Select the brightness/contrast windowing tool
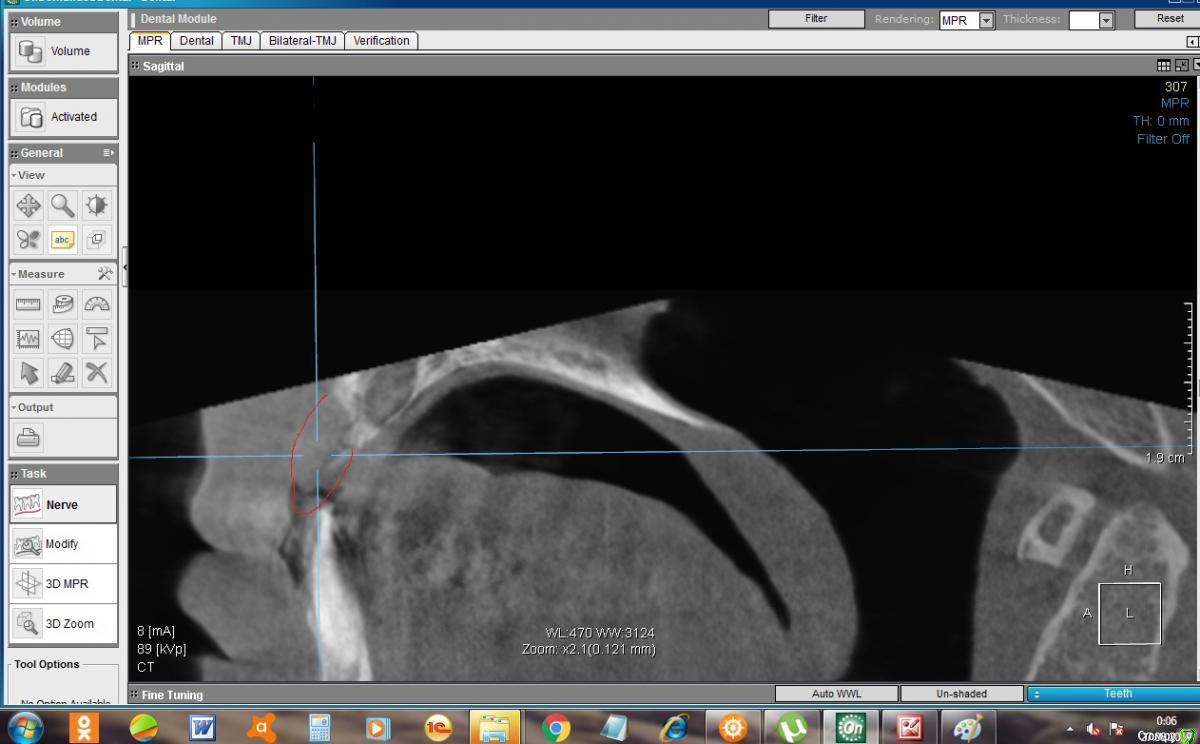This screenshot has height=744, width=1200. pos(97,206)
